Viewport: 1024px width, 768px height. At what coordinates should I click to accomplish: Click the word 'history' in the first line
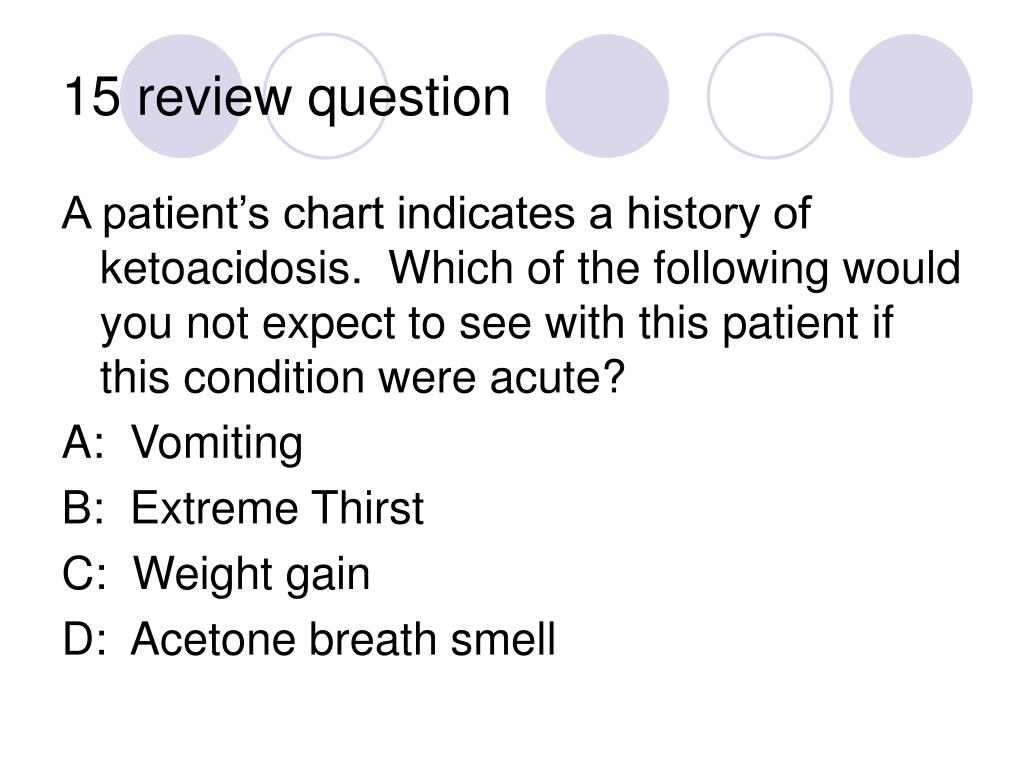tap(694, 216)
